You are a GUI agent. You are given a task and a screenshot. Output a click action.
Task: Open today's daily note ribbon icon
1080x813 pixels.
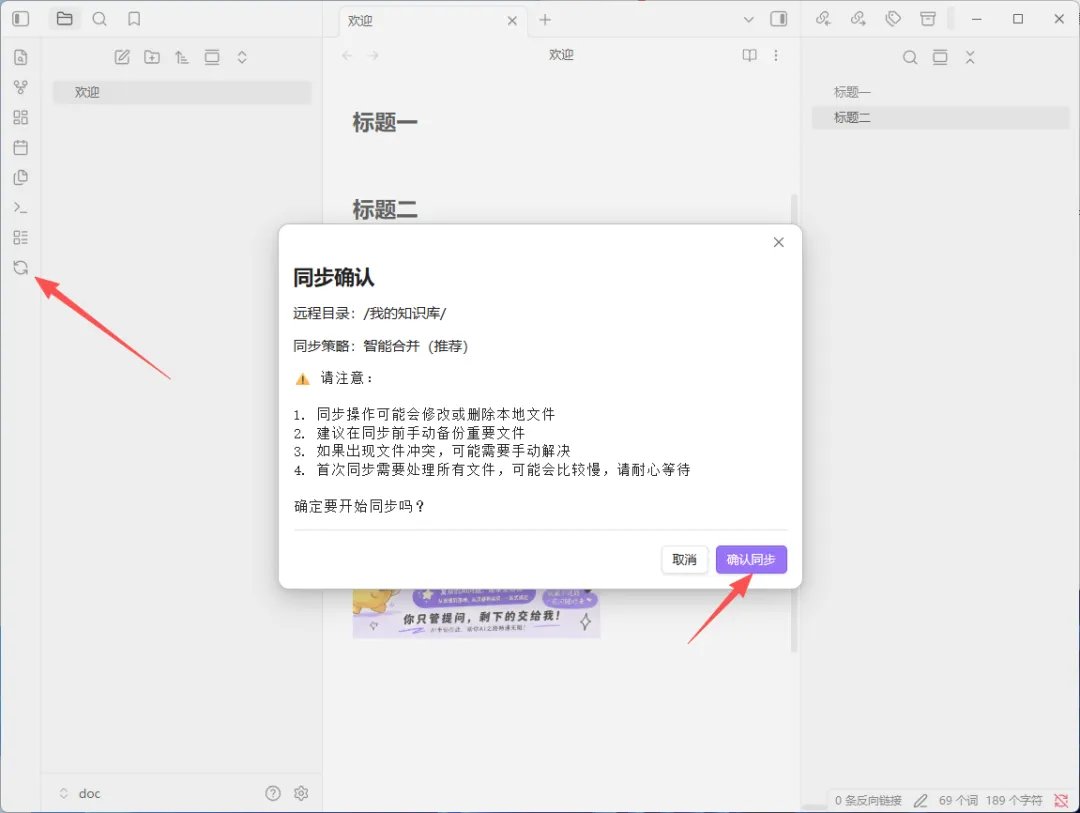[21, 147]
